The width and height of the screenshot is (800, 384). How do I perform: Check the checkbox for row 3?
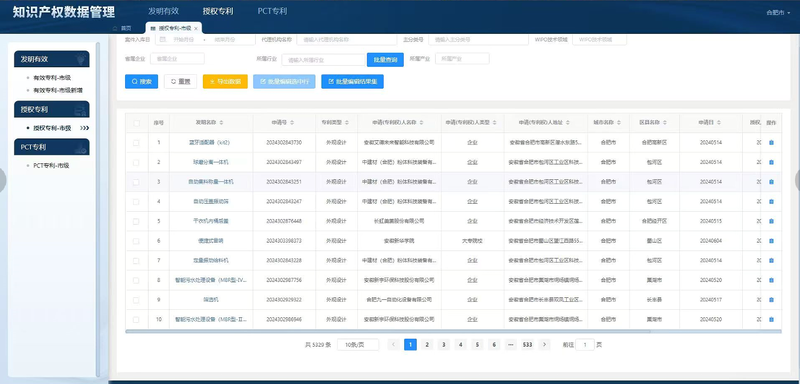(x=136, y=182)
